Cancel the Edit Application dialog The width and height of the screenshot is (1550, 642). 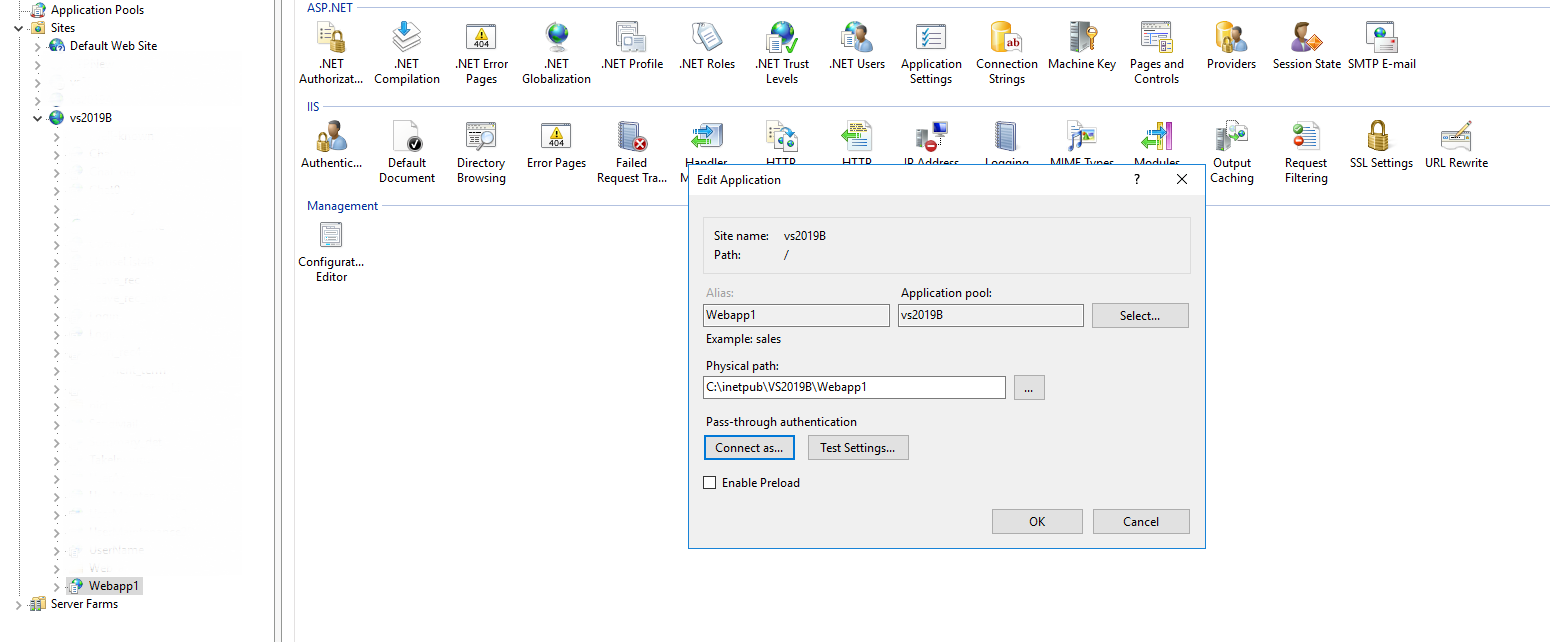[x=1141, y=522]
